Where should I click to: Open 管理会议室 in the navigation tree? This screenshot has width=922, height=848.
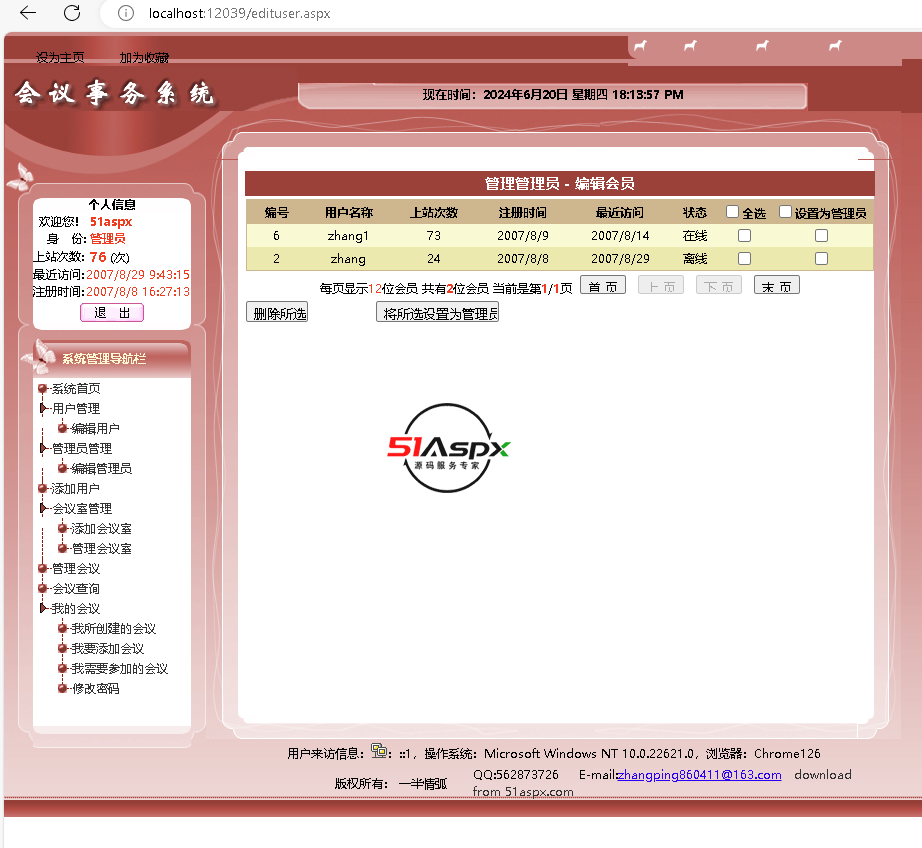click(x=101, y=549)
